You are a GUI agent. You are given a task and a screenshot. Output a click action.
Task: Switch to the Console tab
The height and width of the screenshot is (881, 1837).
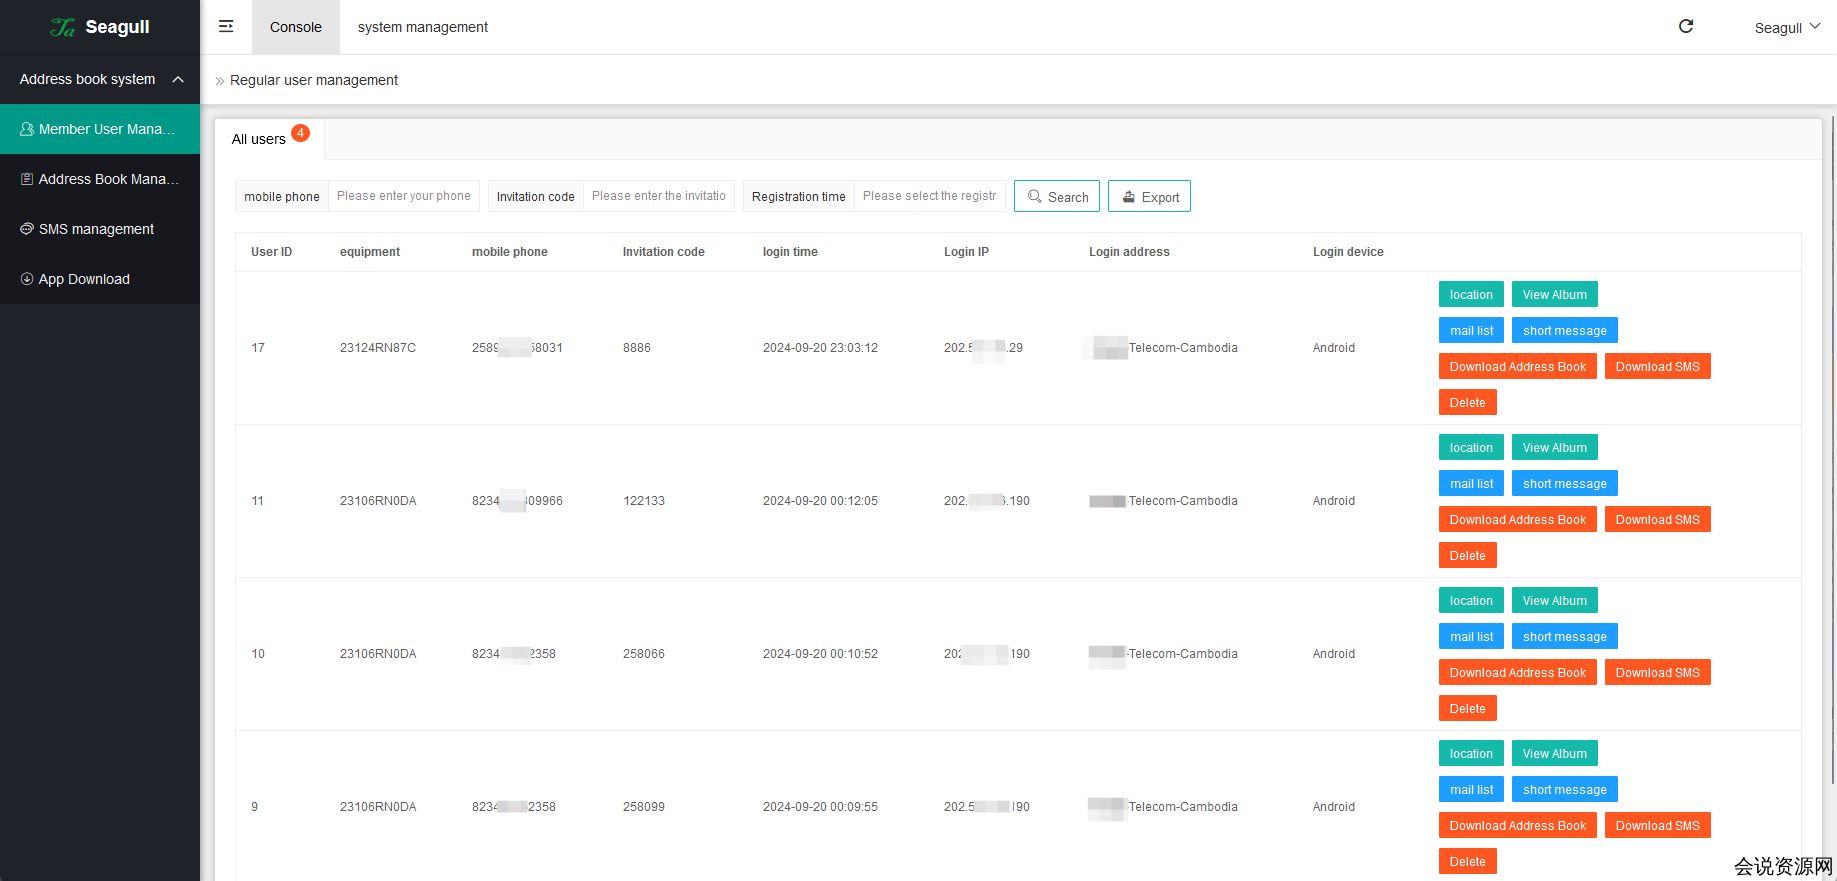296,27
